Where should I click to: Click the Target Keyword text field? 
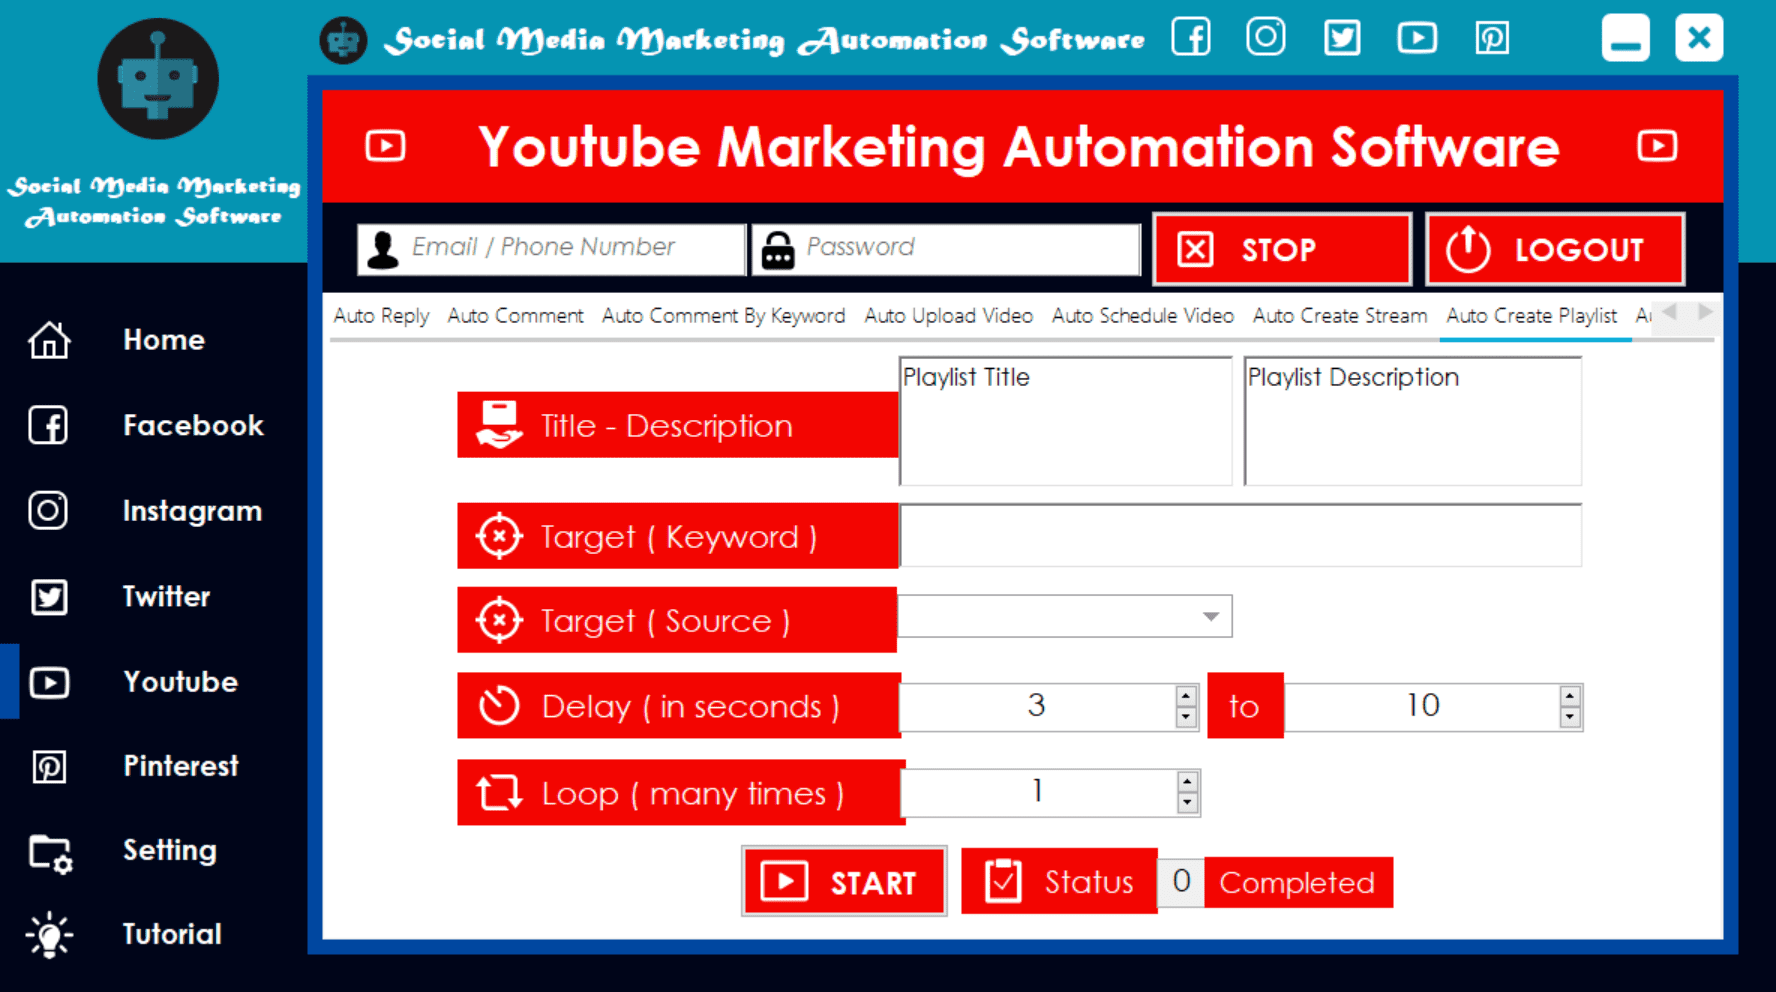tap(1241, 535)
